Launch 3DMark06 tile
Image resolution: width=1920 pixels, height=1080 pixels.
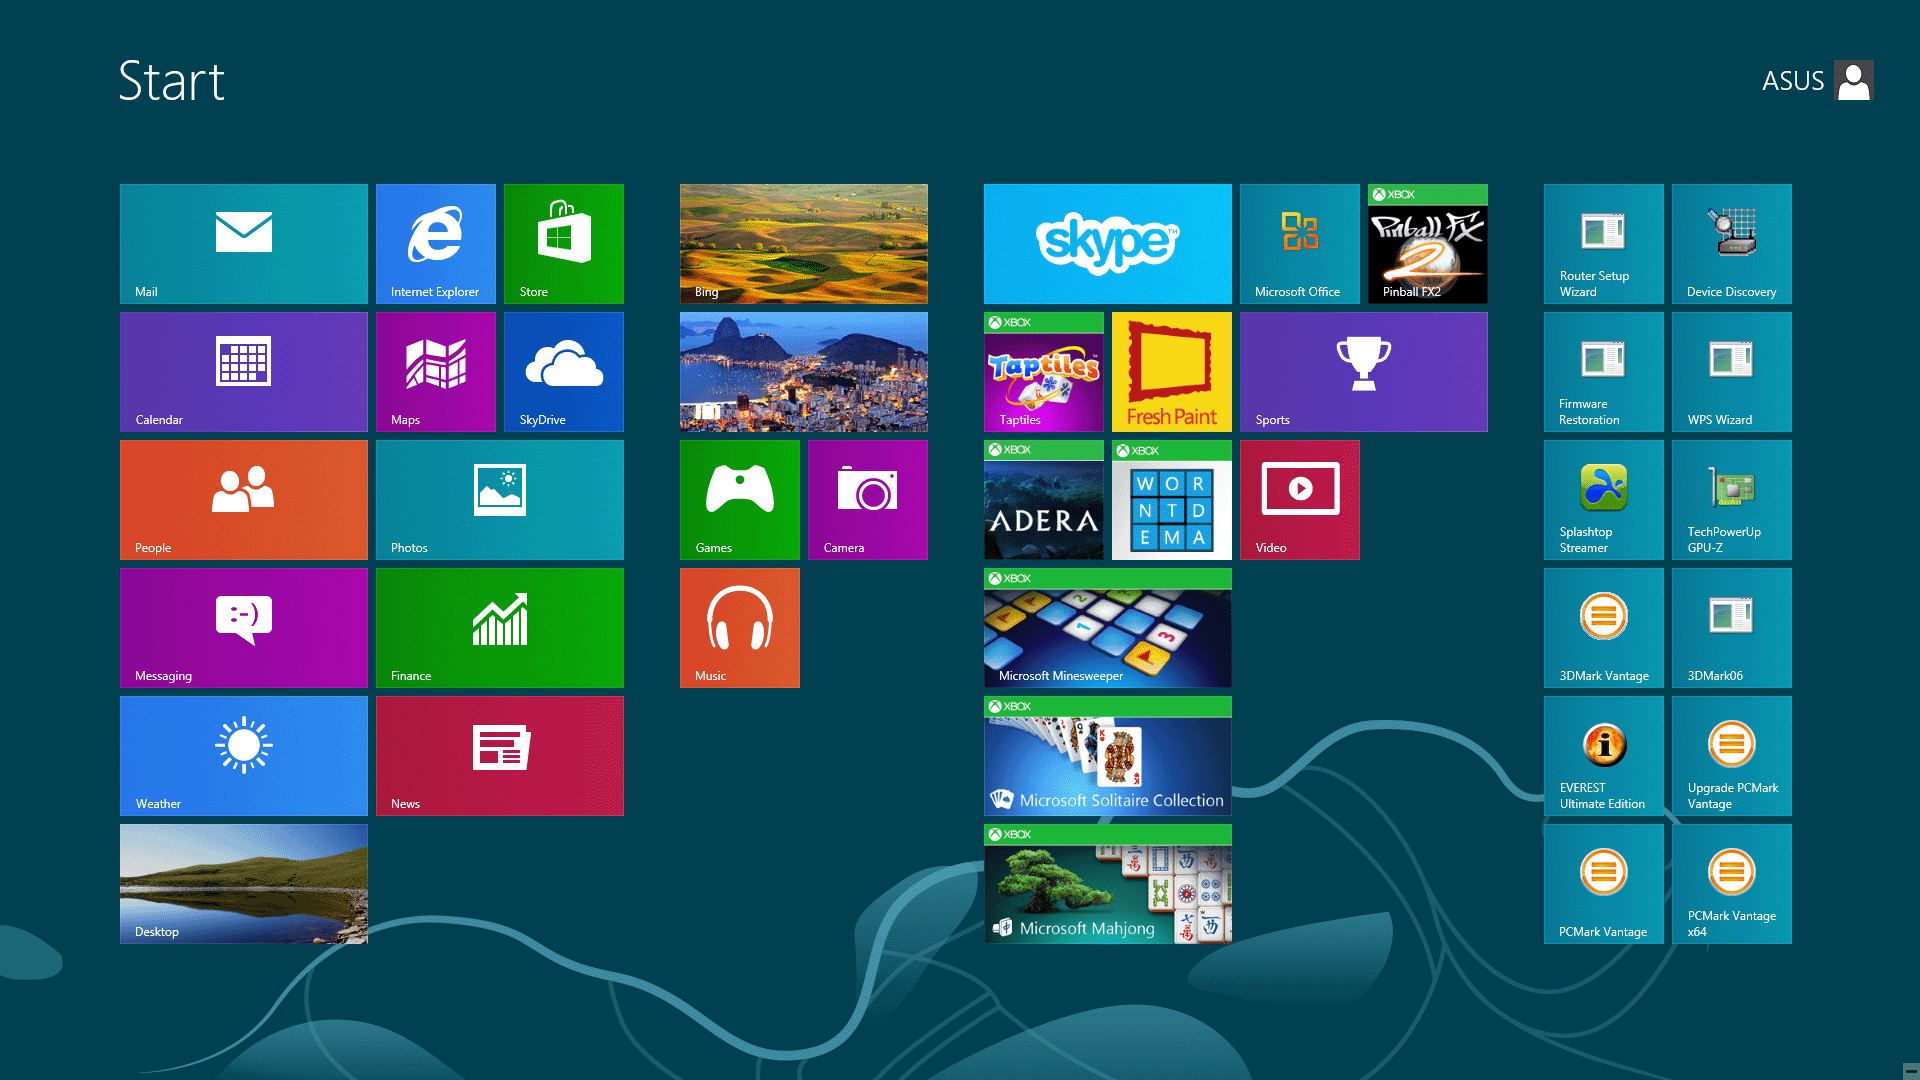click(x=1732, y=628)
